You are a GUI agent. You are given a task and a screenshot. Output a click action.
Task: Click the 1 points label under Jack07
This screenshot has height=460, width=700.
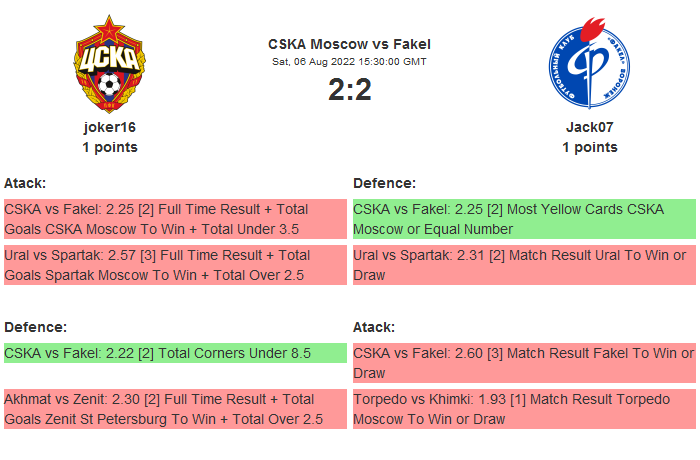[x=589, y=147]
